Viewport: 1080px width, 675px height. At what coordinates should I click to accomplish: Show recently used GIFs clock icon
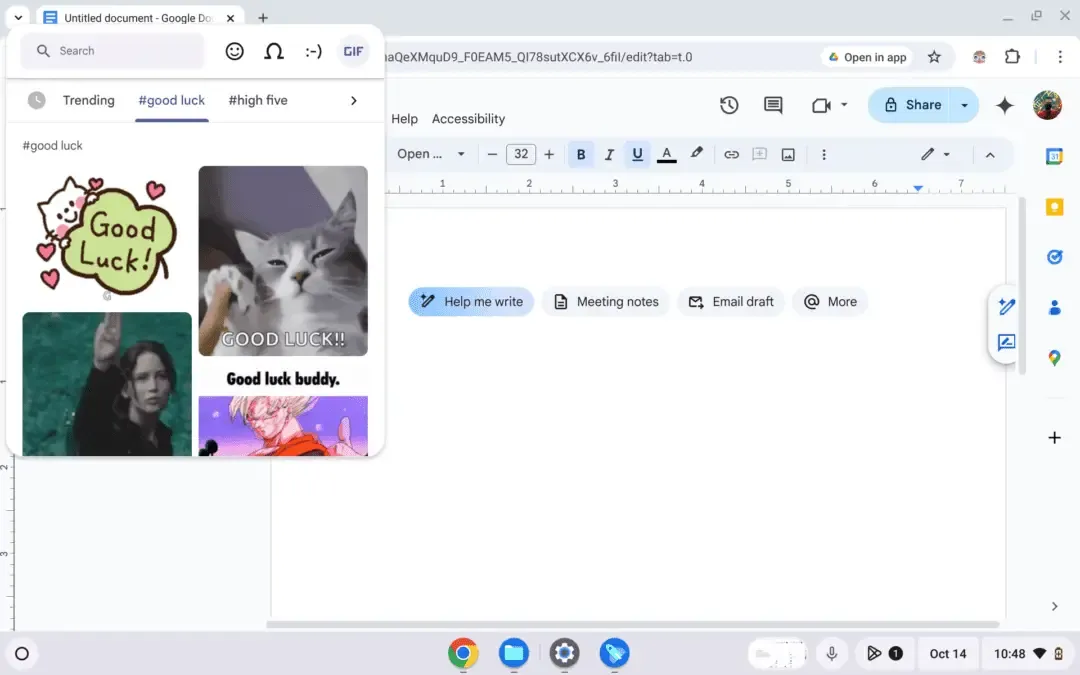[x=37, y=101]
